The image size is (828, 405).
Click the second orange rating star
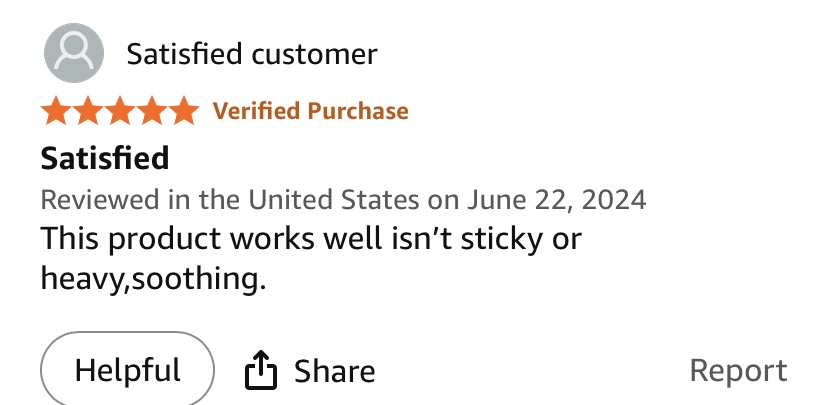pos(89,111)
